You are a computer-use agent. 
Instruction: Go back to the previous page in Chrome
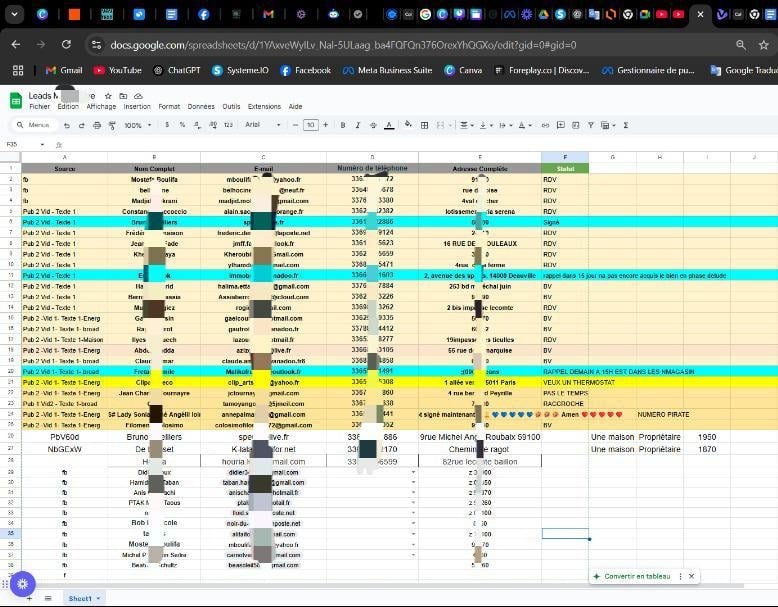point(16,45)
